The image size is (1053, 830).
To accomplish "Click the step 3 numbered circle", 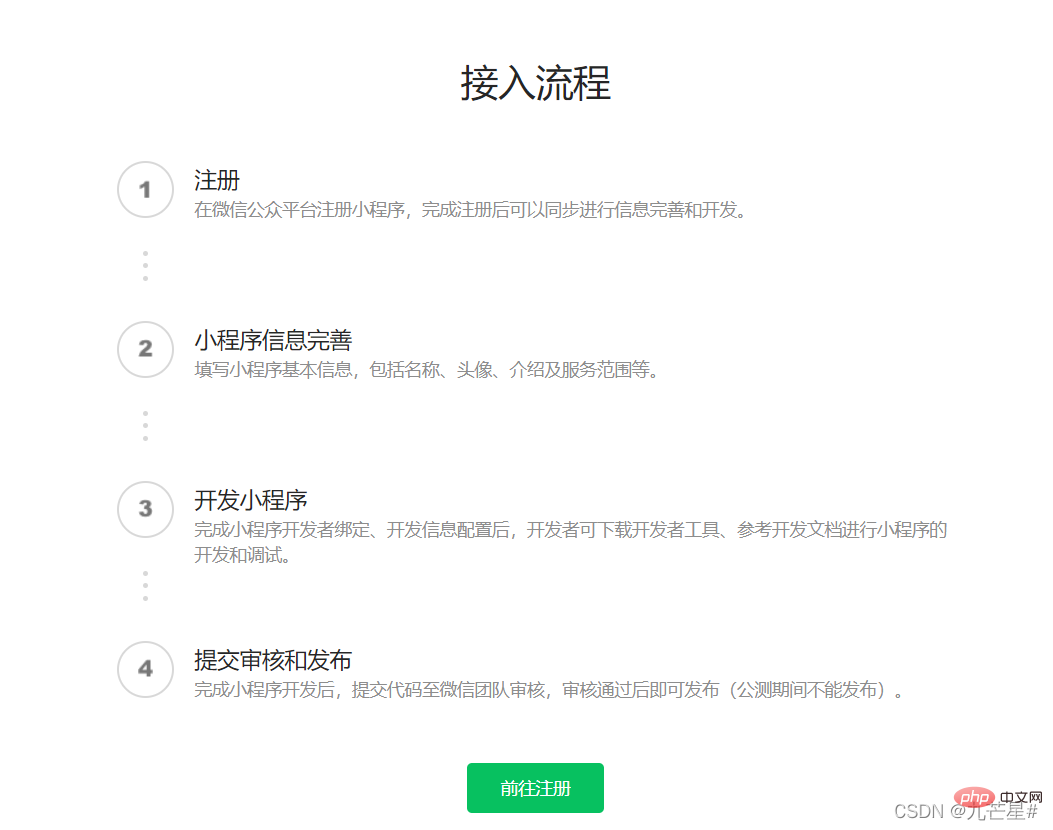I will click(144, 510).
